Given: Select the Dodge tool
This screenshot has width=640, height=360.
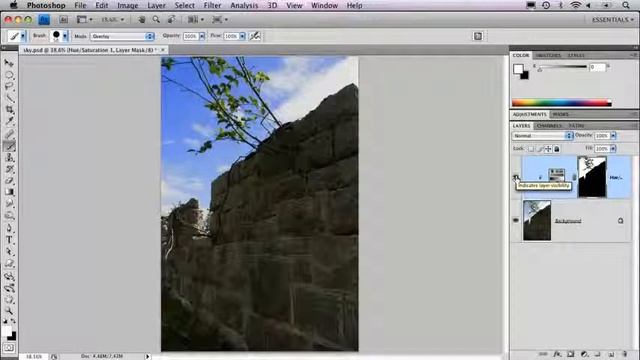Looking at the screenshot, I should pos(9,216).
